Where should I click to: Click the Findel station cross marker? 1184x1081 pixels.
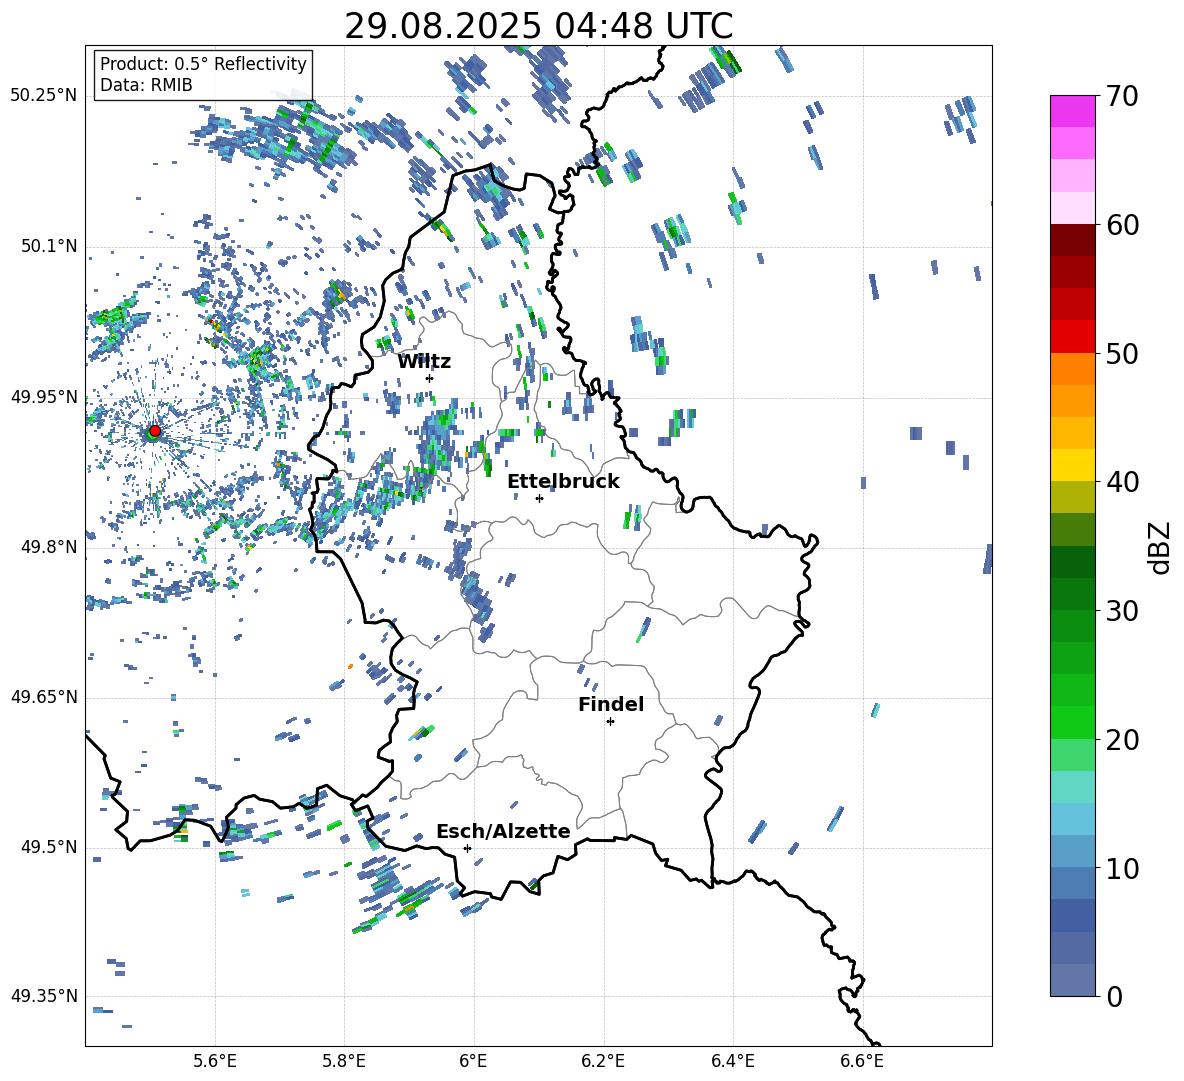[610, 722]
